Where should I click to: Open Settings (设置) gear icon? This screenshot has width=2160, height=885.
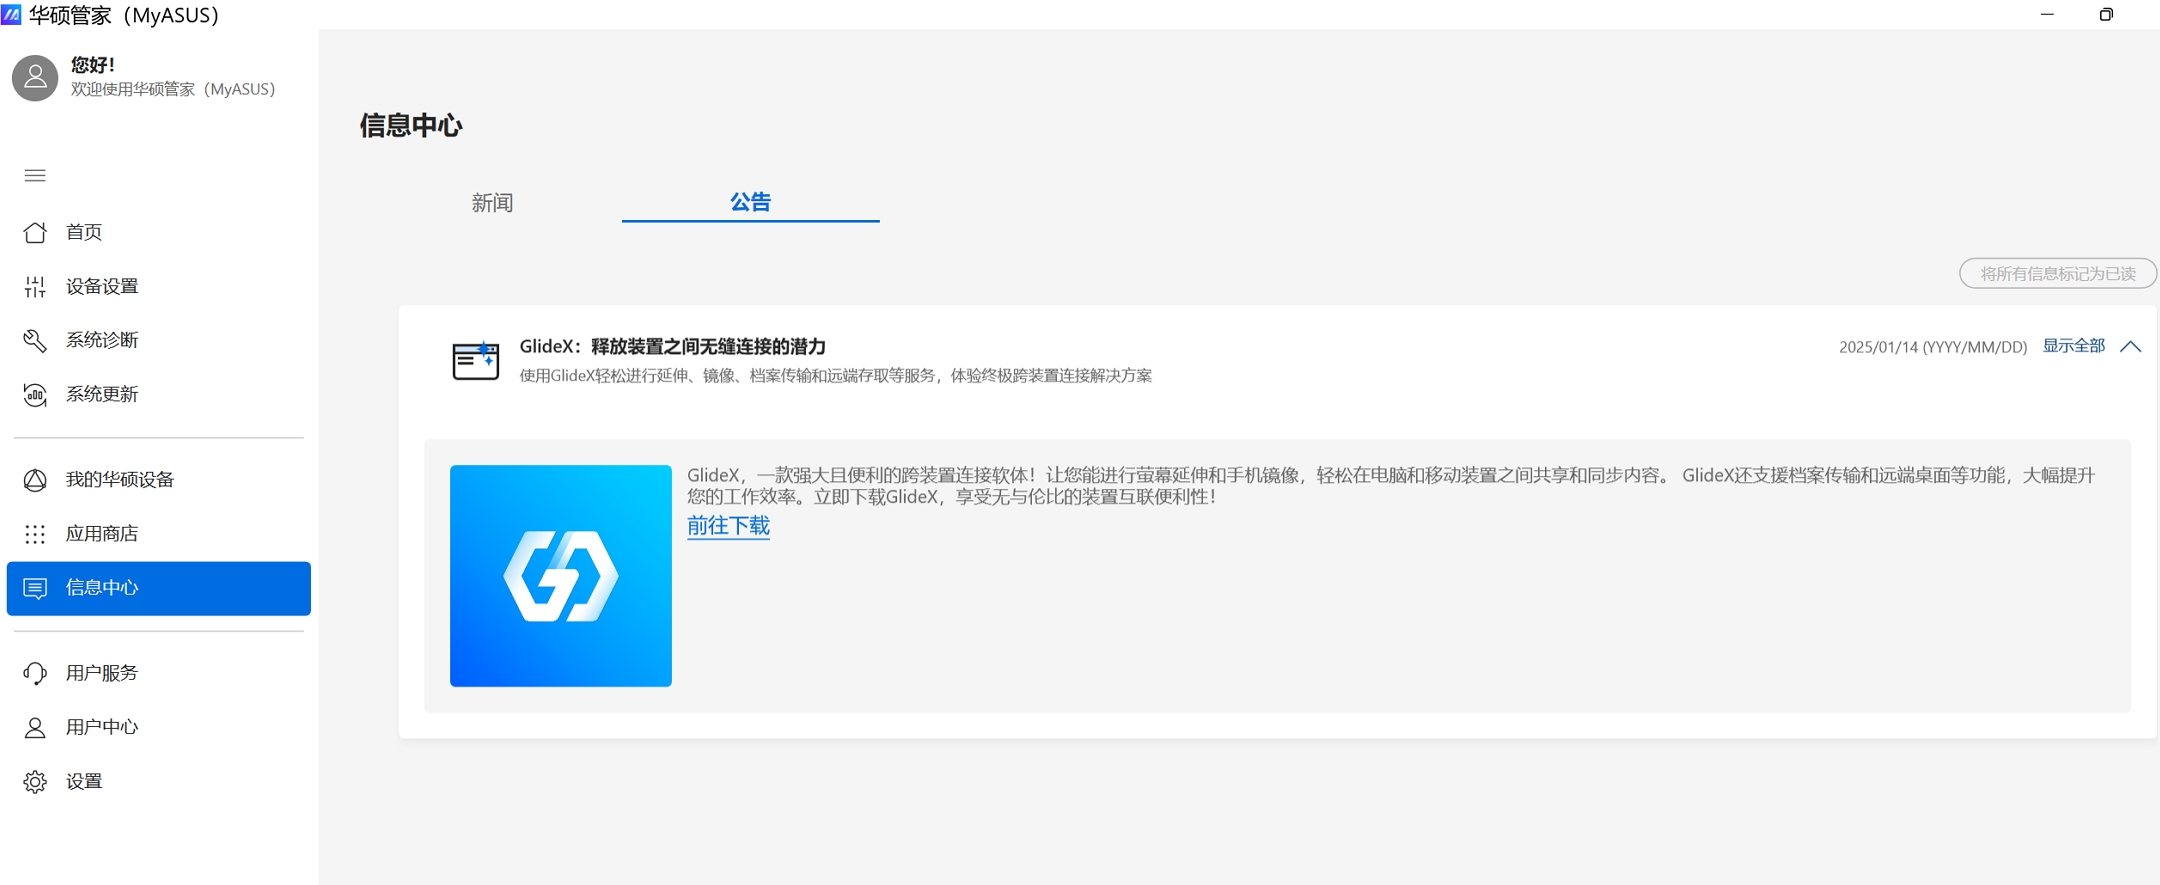pos(35,782)
